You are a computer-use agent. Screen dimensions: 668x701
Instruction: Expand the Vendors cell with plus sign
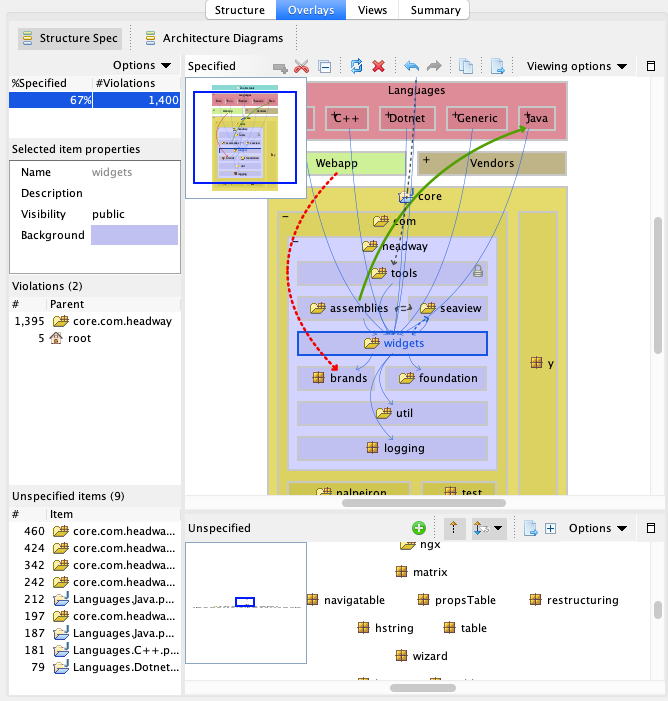pyautogui.click(x=426, y=160)
